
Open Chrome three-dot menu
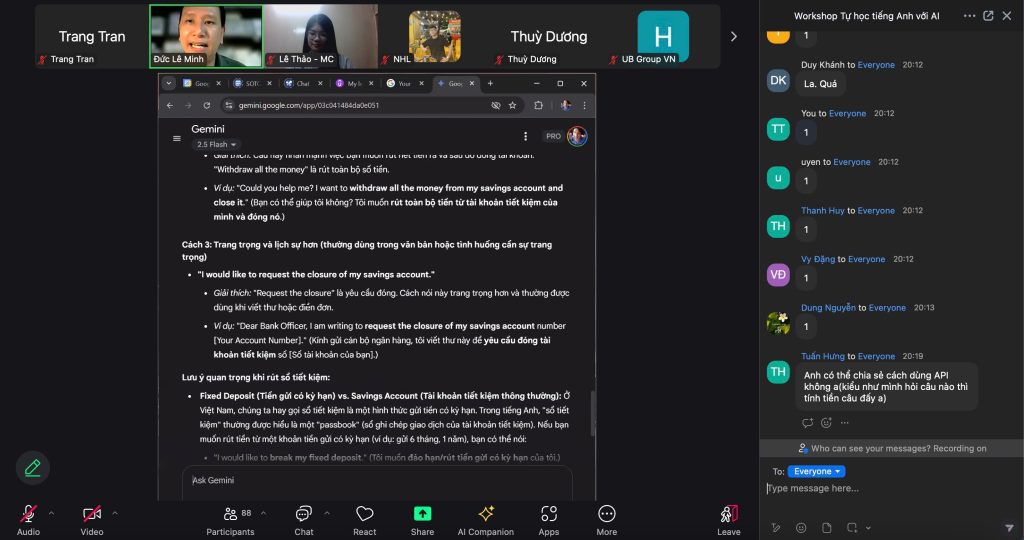click(x=584, y=105)
